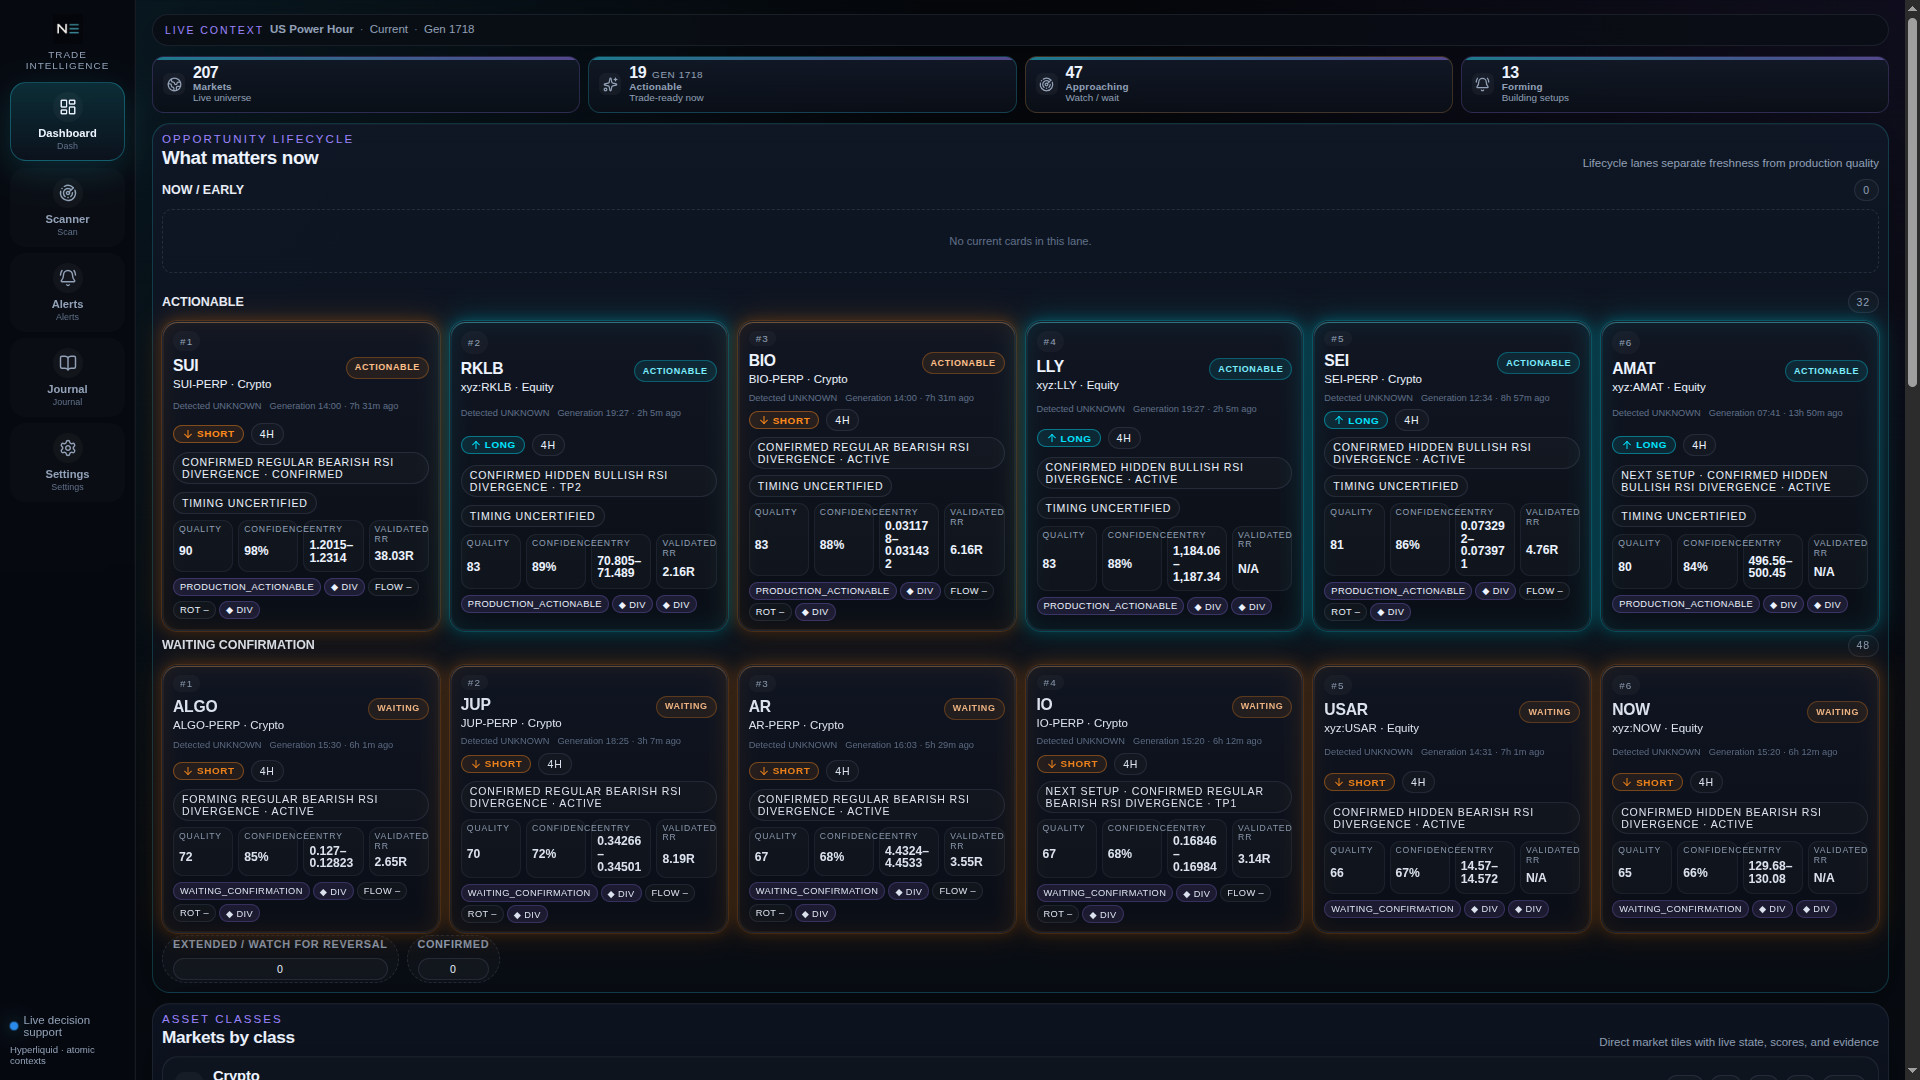The width and height of the screenshot is (1920, 1080).
Task: Click the 4H tag on NOW card
Action: 1705,782
